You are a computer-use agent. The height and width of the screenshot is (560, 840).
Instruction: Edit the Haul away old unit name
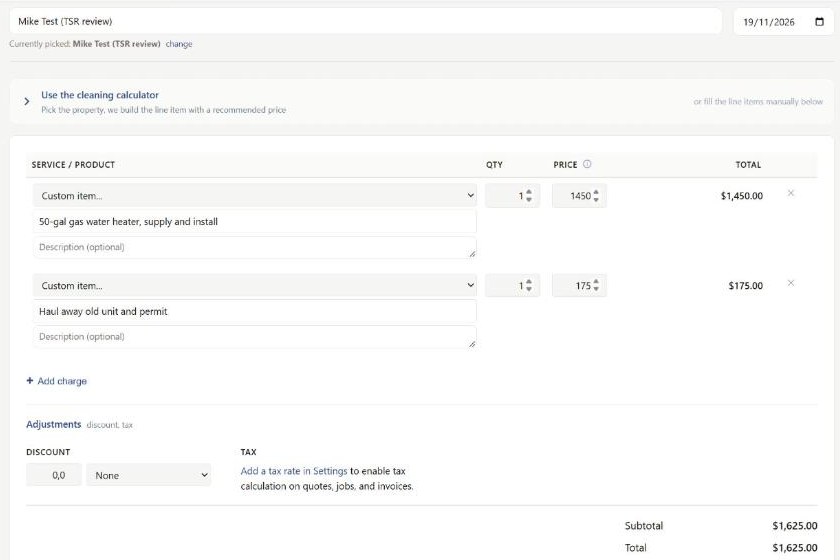click(254, 311)
